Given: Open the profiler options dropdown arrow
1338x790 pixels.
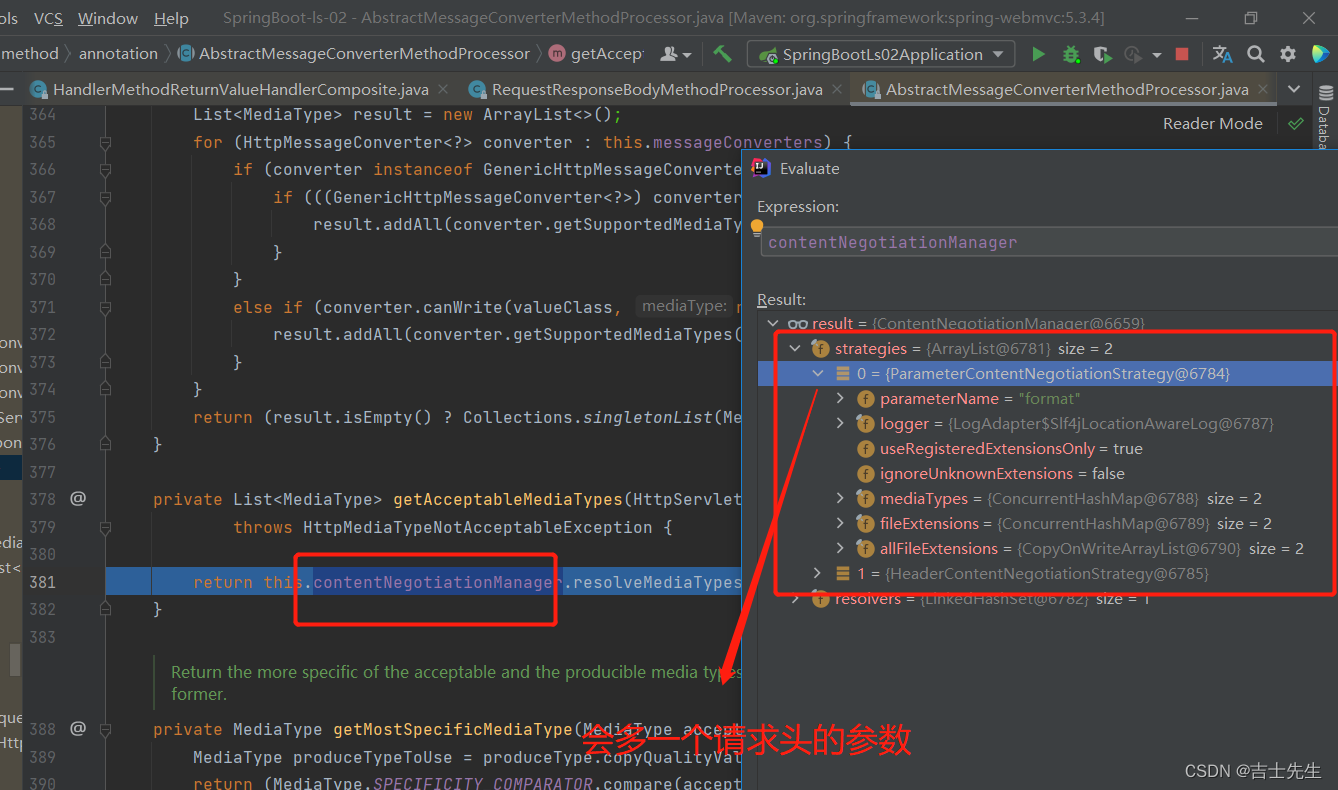Looking at the screenshot, I should click(x=1157, y=55).
